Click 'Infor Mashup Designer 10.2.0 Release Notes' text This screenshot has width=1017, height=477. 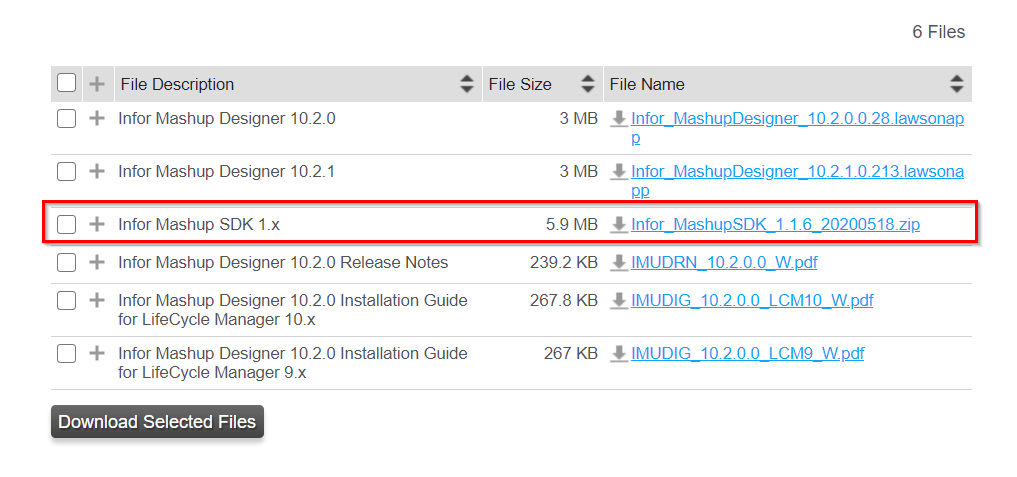[283, 263]
